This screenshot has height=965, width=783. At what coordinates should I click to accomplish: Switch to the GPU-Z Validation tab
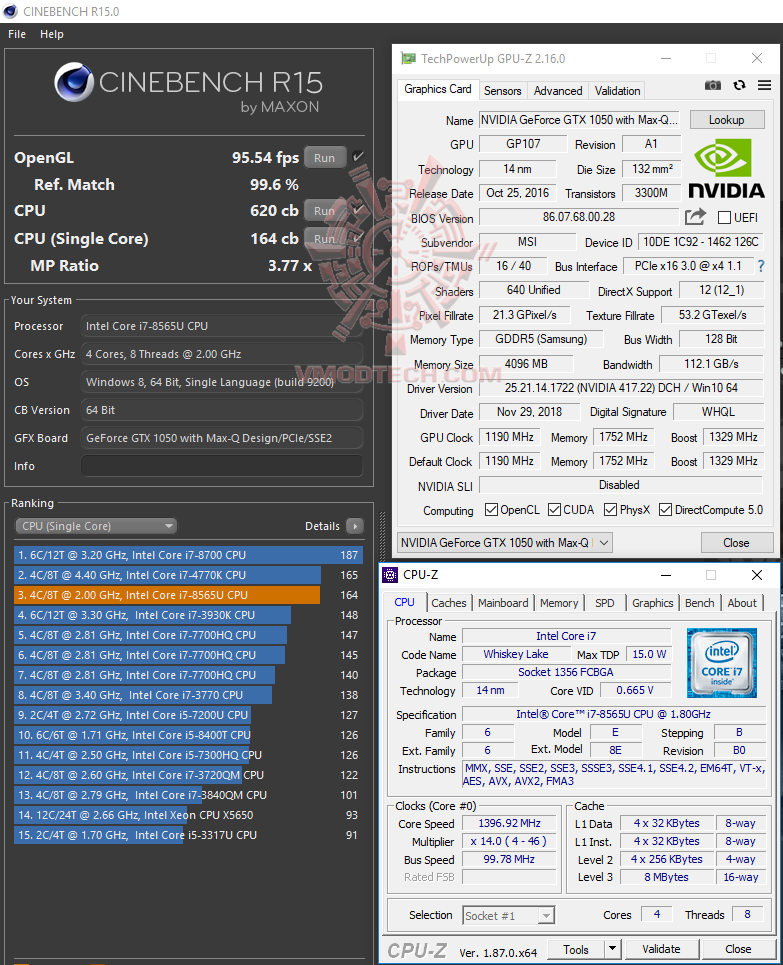tap(617, 90)
